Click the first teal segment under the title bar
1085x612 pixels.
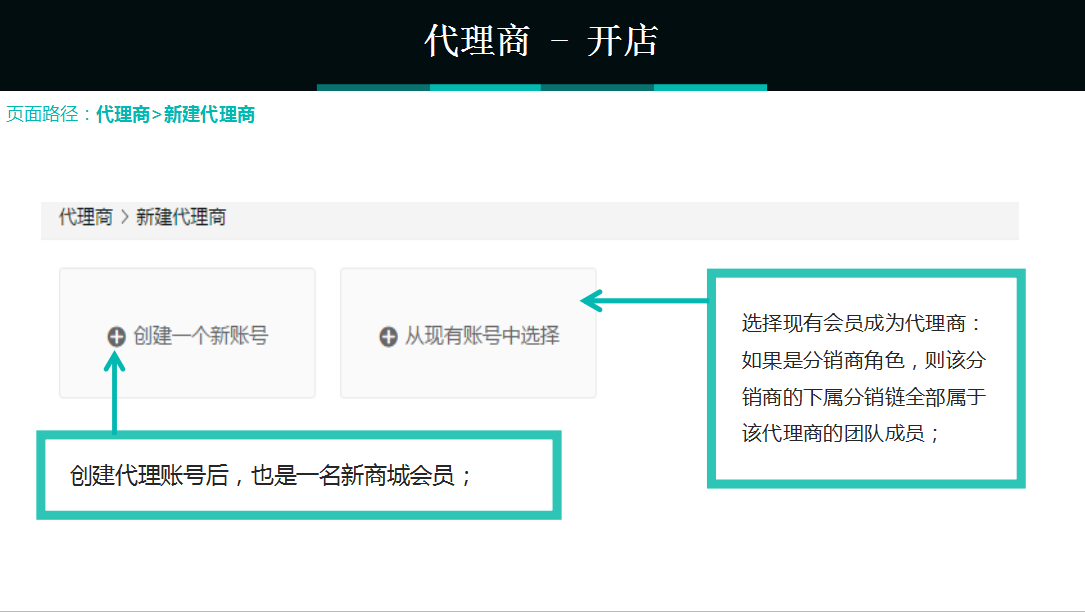point(372,89)
